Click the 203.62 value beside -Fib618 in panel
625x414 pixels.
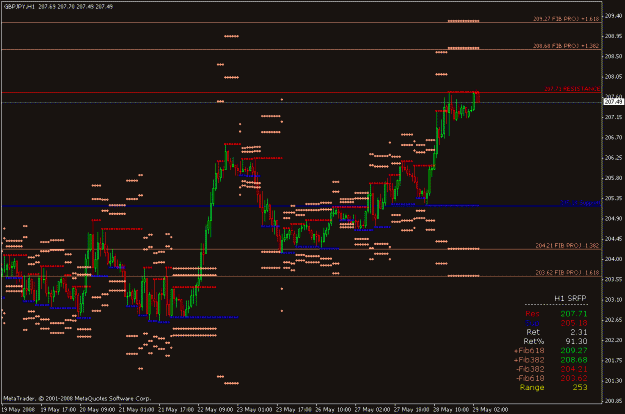click(x=574, y=378)
